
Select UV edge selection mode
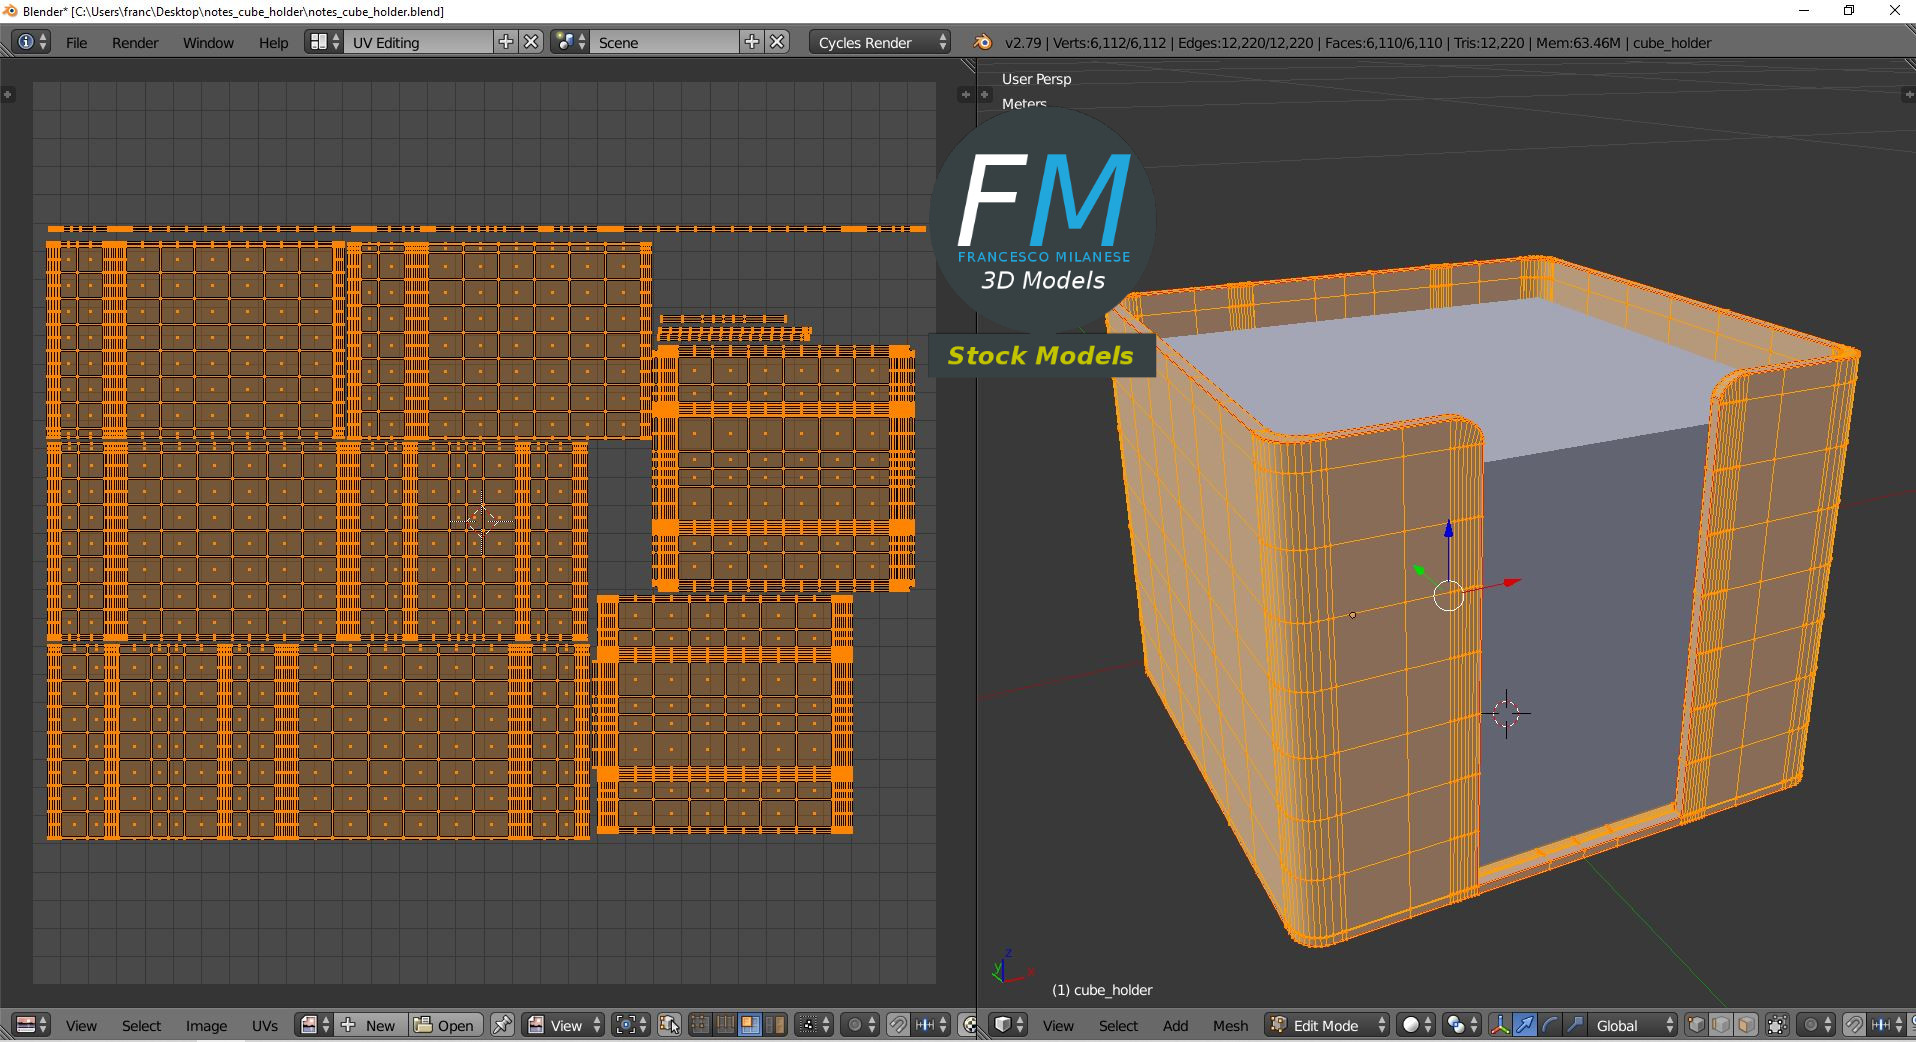[x=725, y=1025]
